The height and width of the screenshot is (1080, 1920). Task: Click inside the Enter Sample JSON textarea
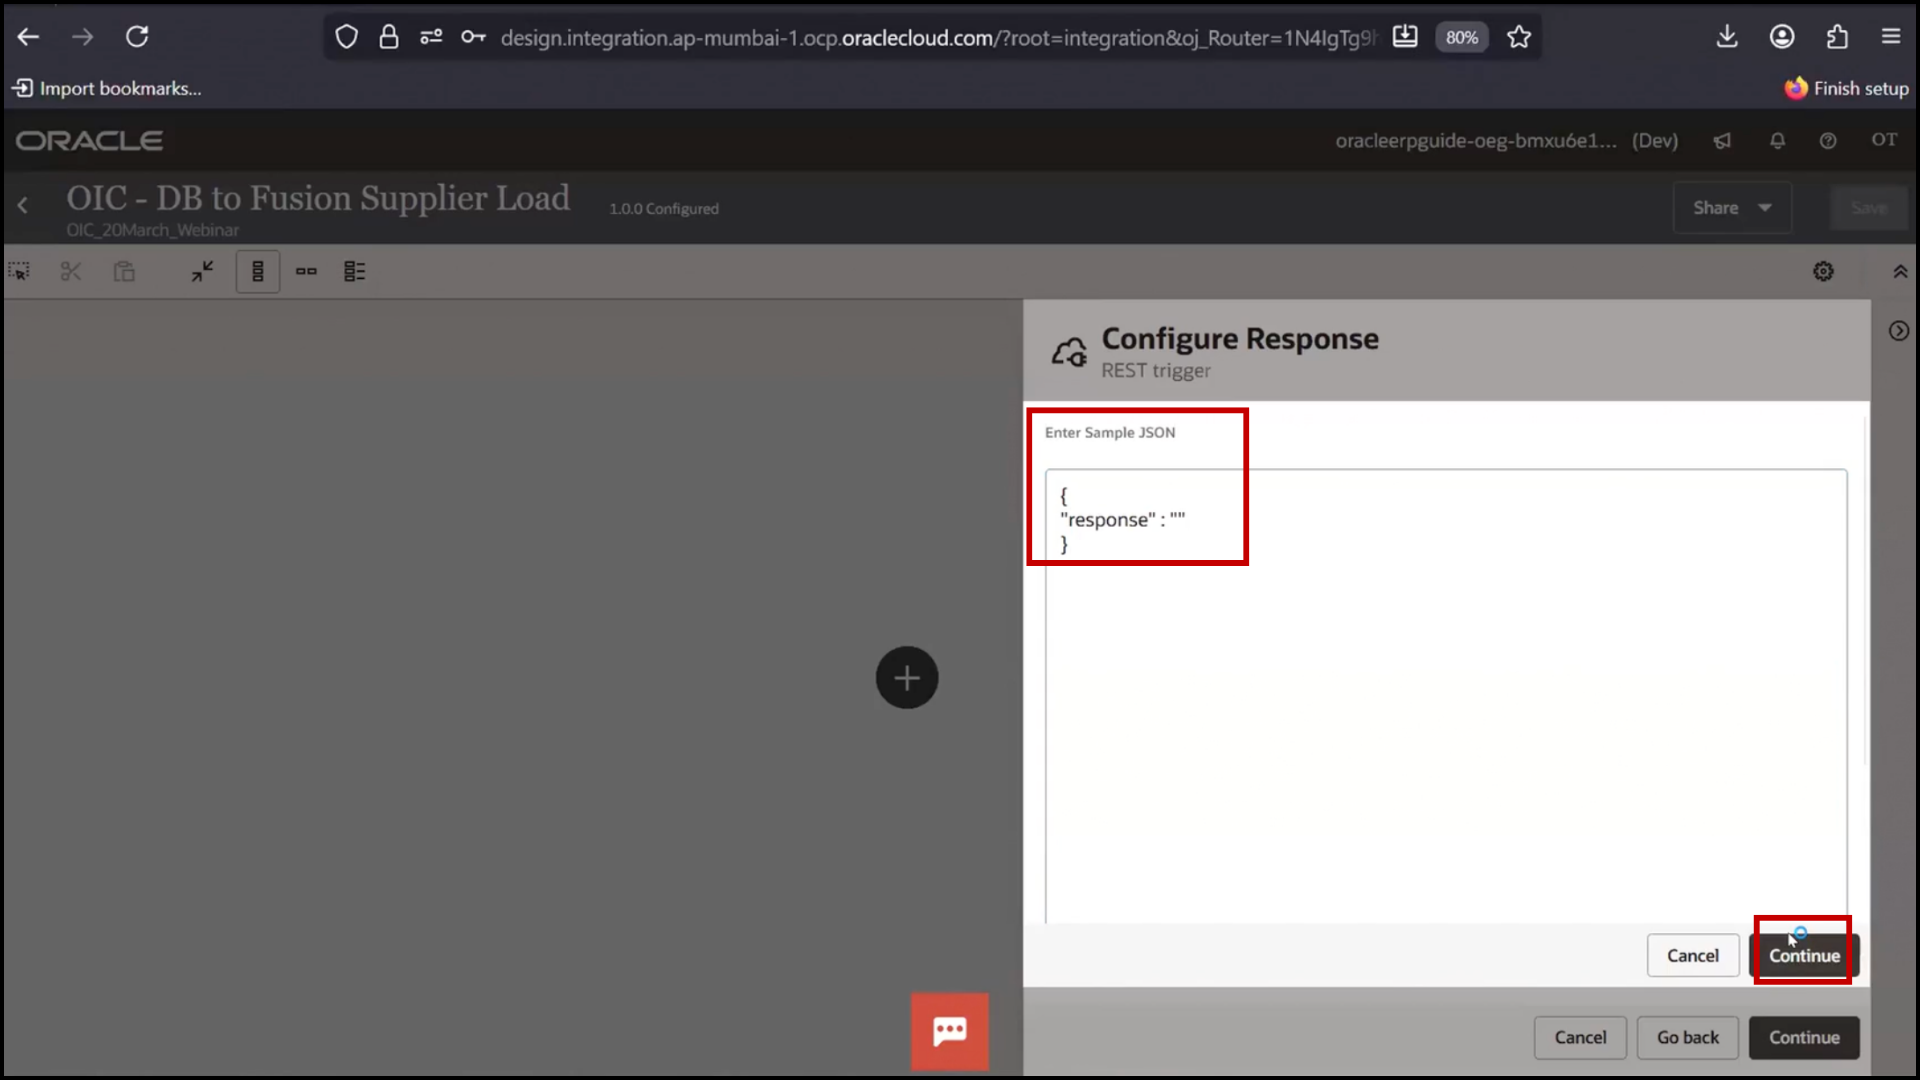[1446, 696]
